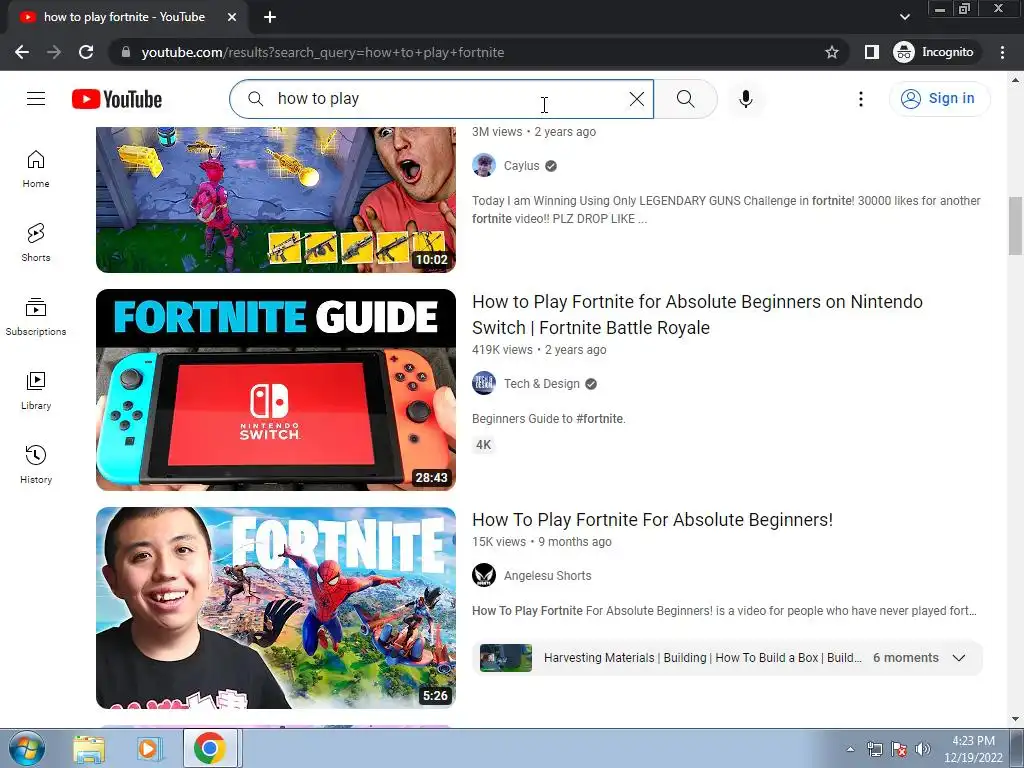
Task: Open Library in sidebar
Action: pos(36,391)
